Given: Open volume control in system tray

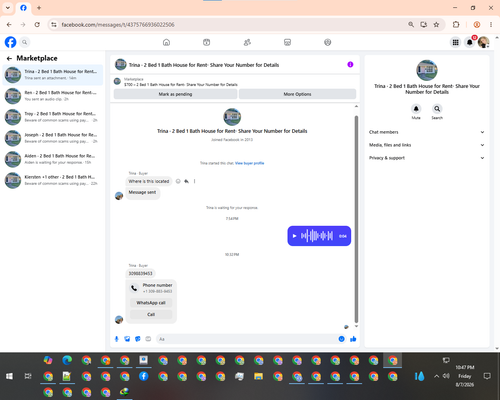Looking at the screenshot, I should point(446,376).
